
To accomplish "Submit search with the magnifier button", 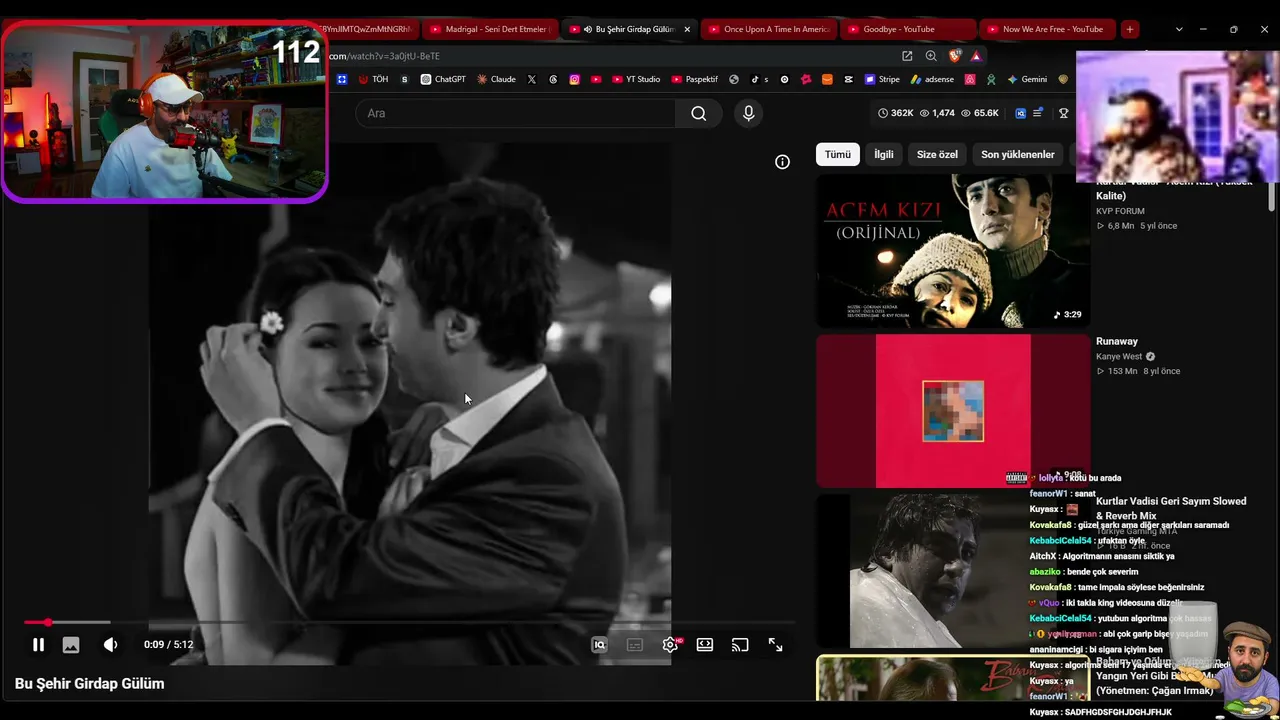I will pyautogui.click(x=698, y=113).
